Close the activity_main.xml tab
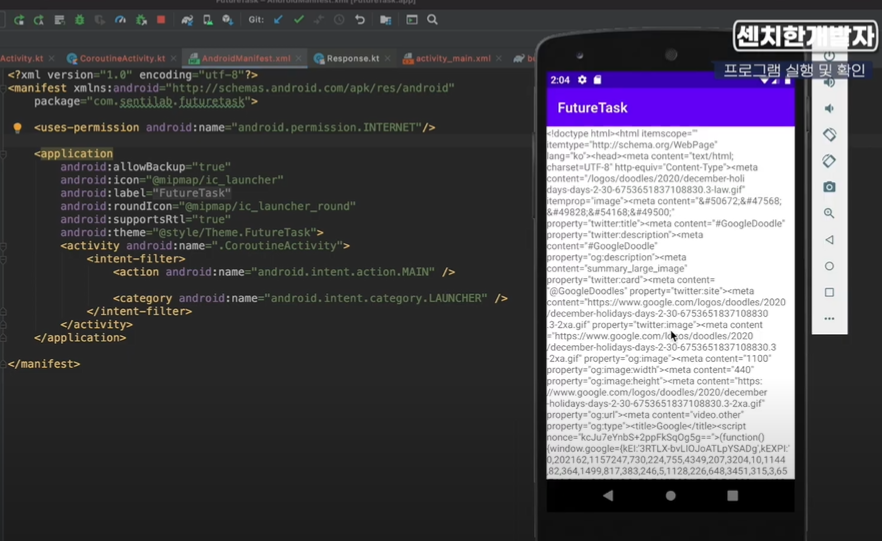Image resolution: width=882 pixels, height=541 pixels. [x=498, y=58]
